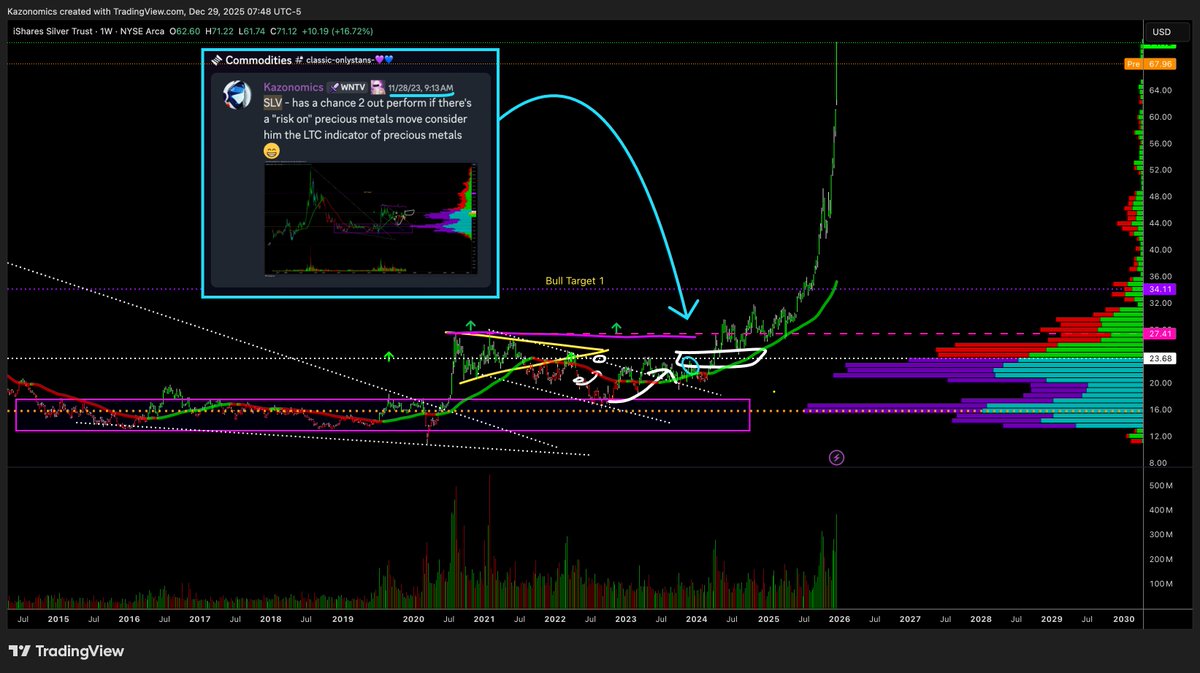
Task: Select the iShares Silver Trust symbol title
Action: 54,31
